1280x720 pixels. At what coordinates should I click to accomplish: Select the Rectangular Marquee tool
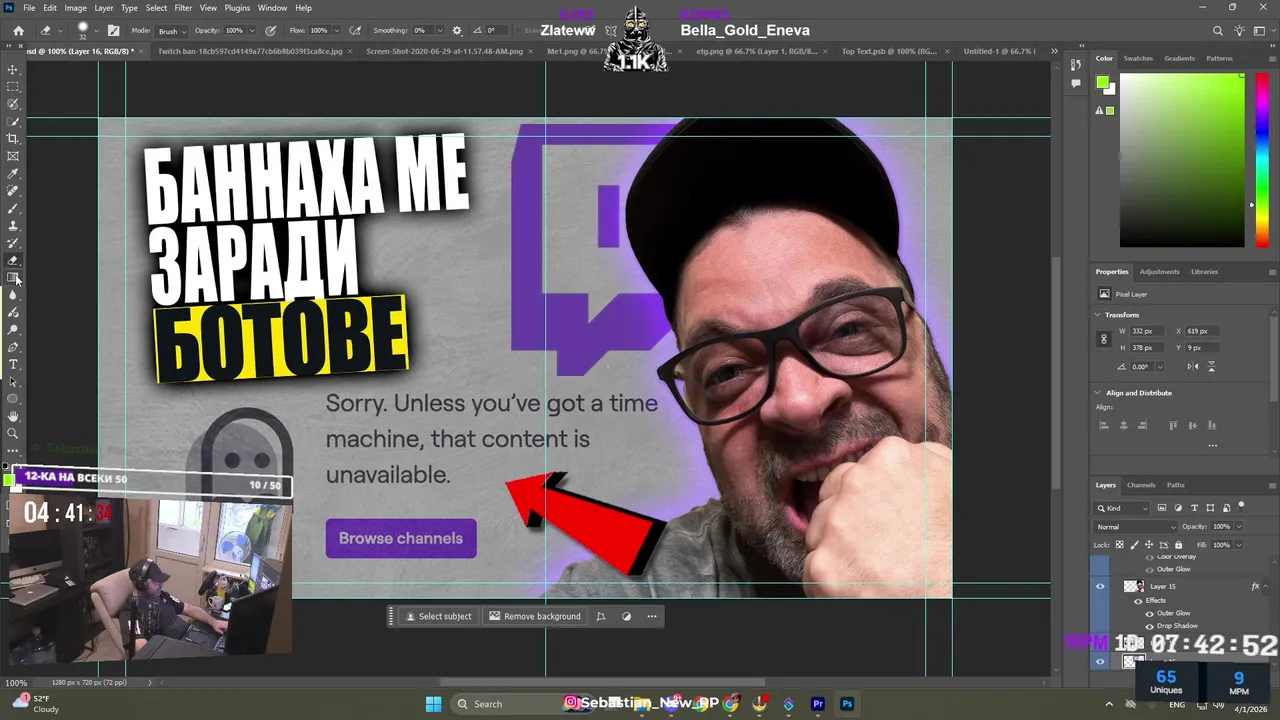[x=13, y=87]
